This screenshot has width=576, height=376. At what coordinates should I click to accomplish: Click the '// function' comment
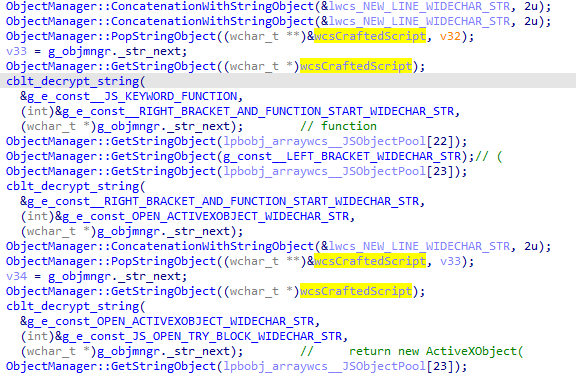pyautogui.click(x=339, y=126)
